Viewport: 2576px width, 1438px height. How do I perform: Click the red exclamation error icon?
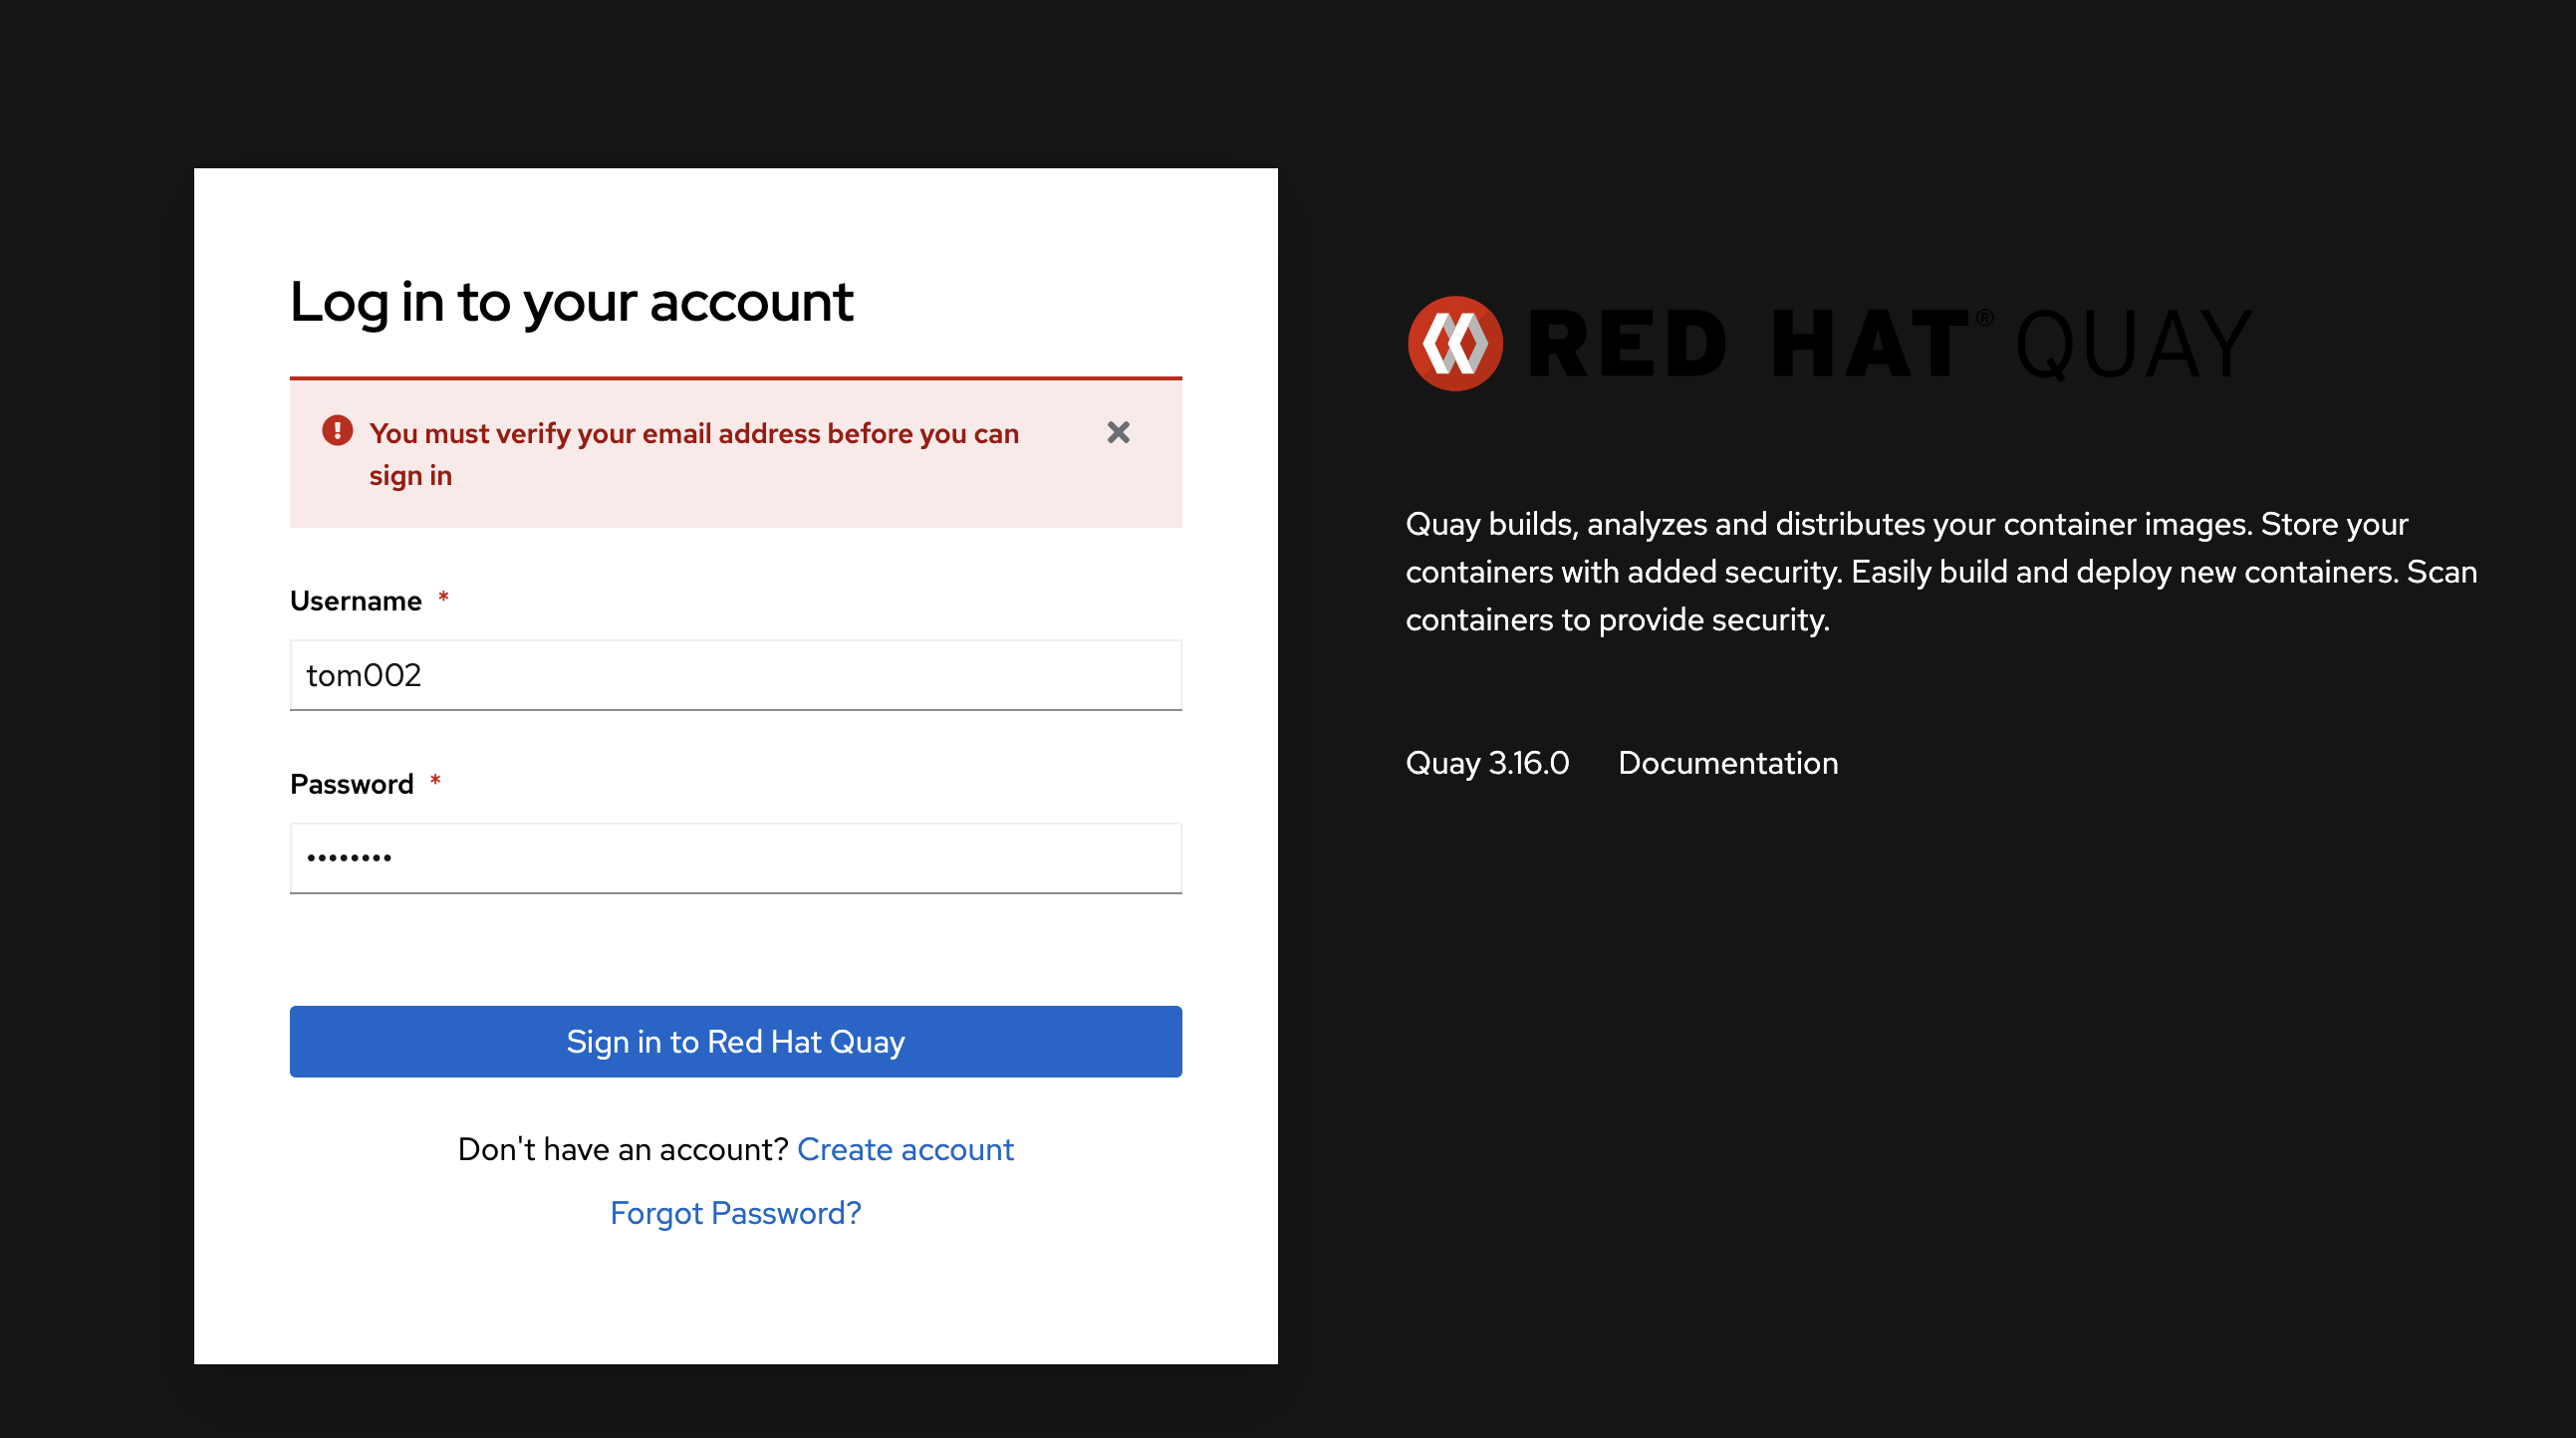(337, 431)
